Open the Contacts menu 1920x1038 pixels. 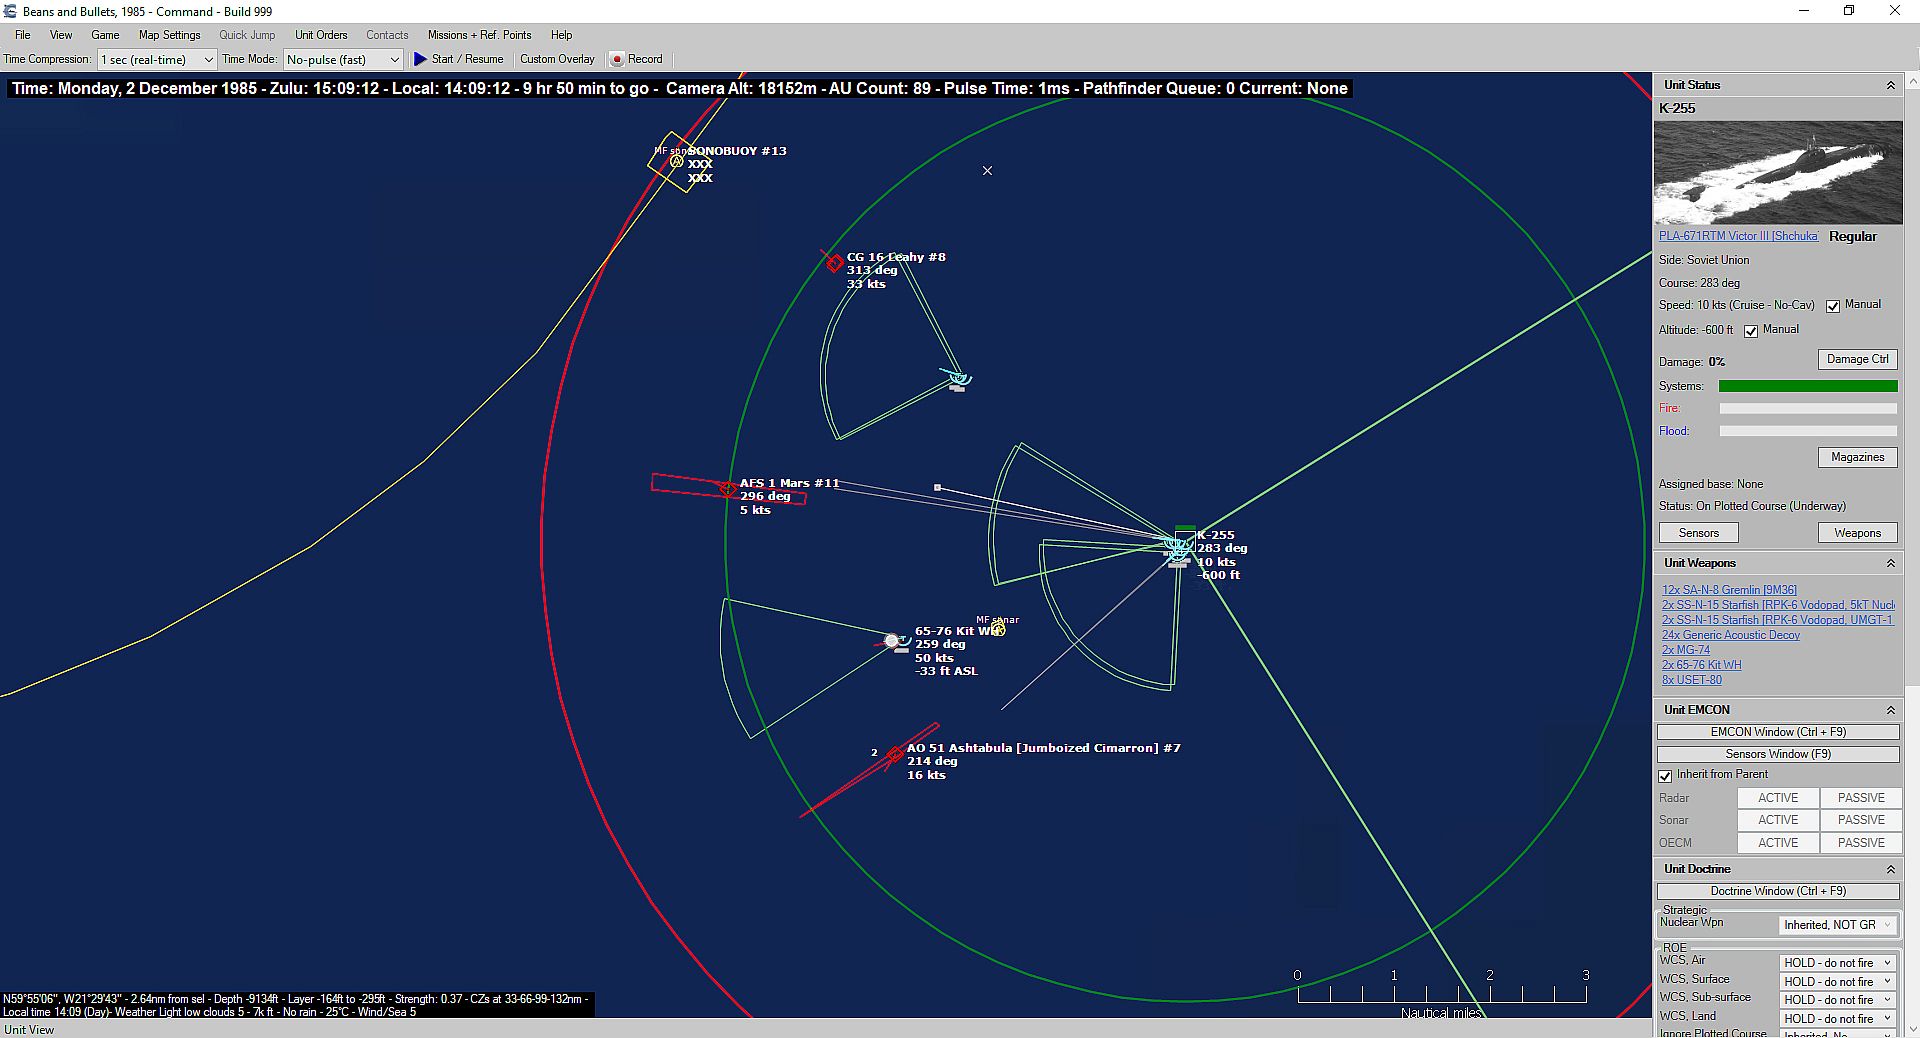click(387, 35)
